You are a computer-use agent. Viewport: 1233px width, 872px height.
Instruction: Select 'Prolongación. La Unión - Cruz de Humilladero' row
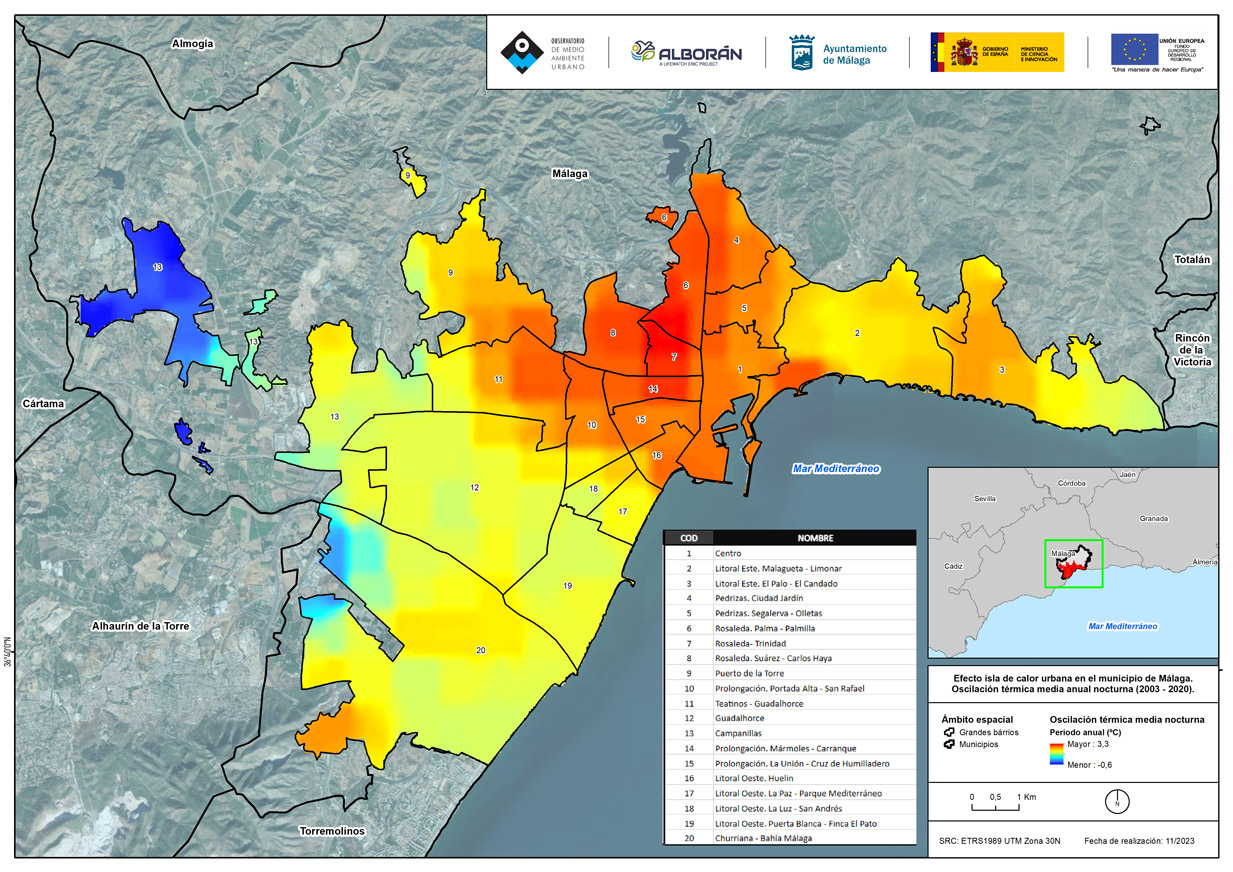tap(790, 763)
